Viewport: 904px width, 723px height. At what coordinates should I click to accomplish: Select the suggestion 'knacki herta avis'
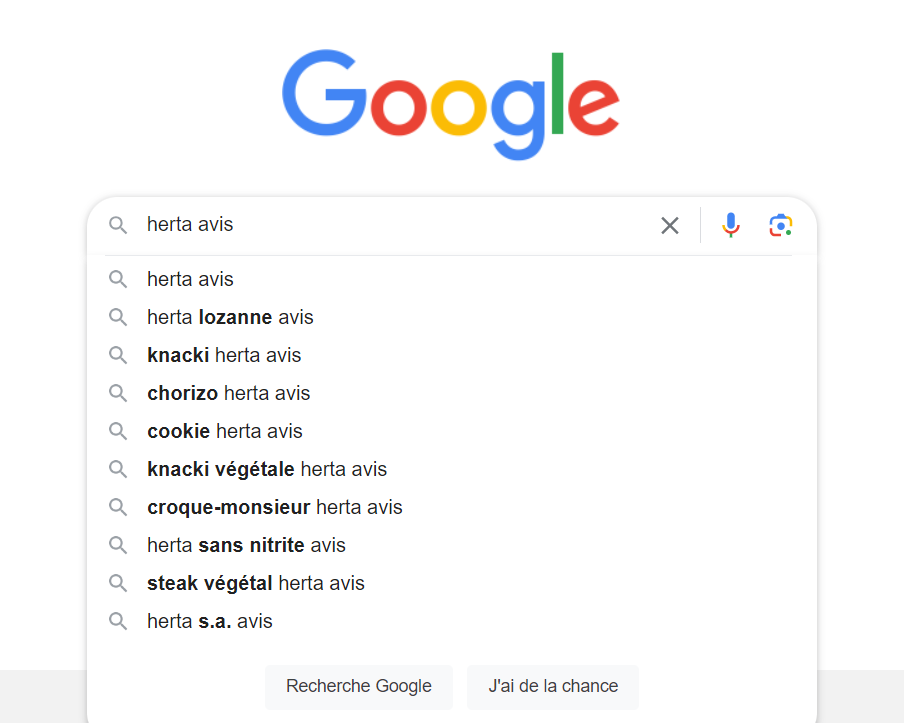(224, 355)
